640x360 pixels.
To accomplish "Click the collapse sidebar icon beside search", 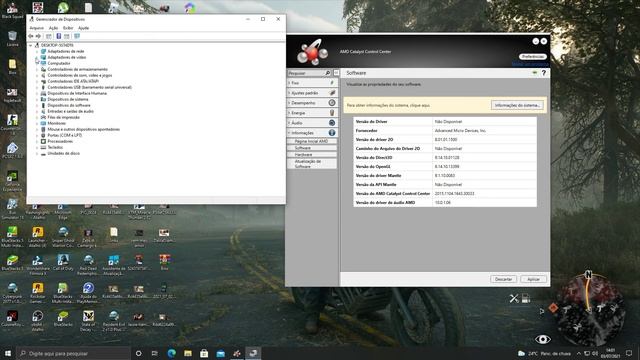I will pyautogui.click(x=336, y=73).
